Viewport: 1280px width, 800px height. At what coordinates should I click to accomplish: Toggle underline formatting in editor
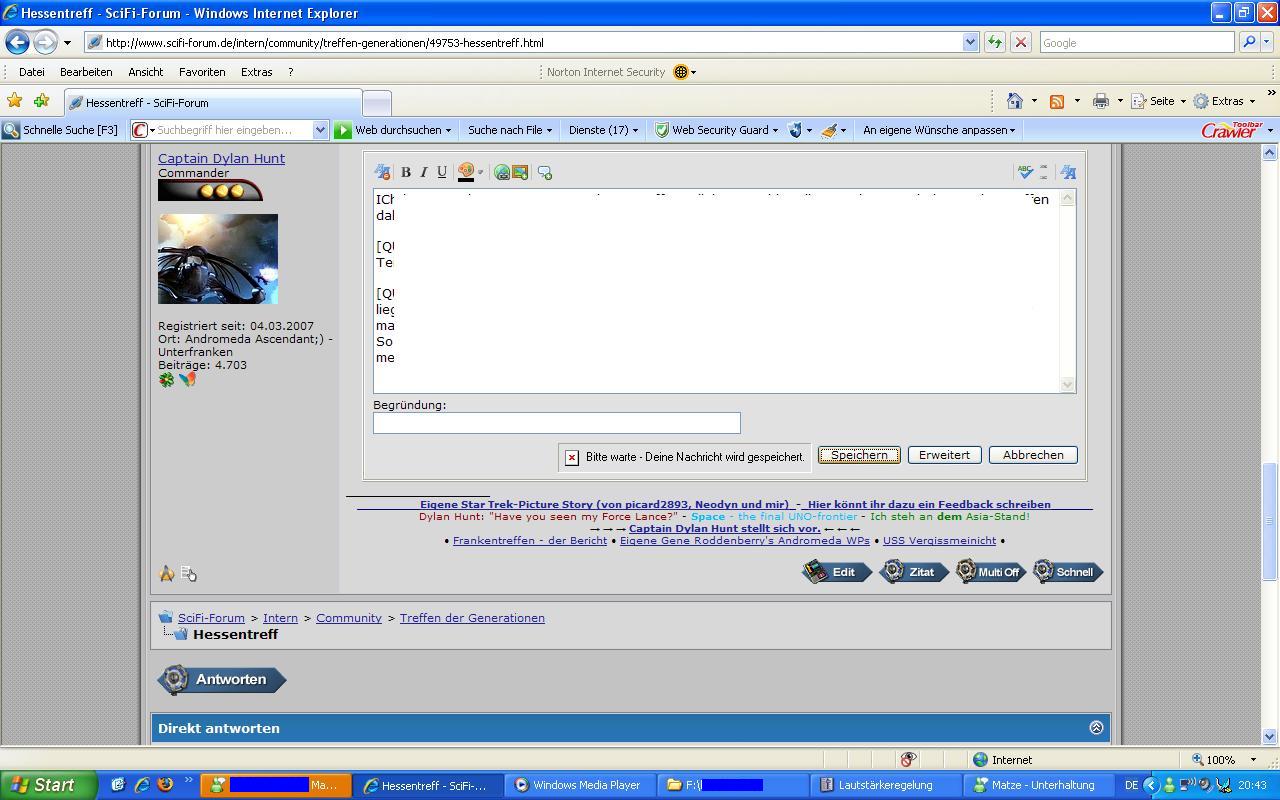(x=442, y=173)
